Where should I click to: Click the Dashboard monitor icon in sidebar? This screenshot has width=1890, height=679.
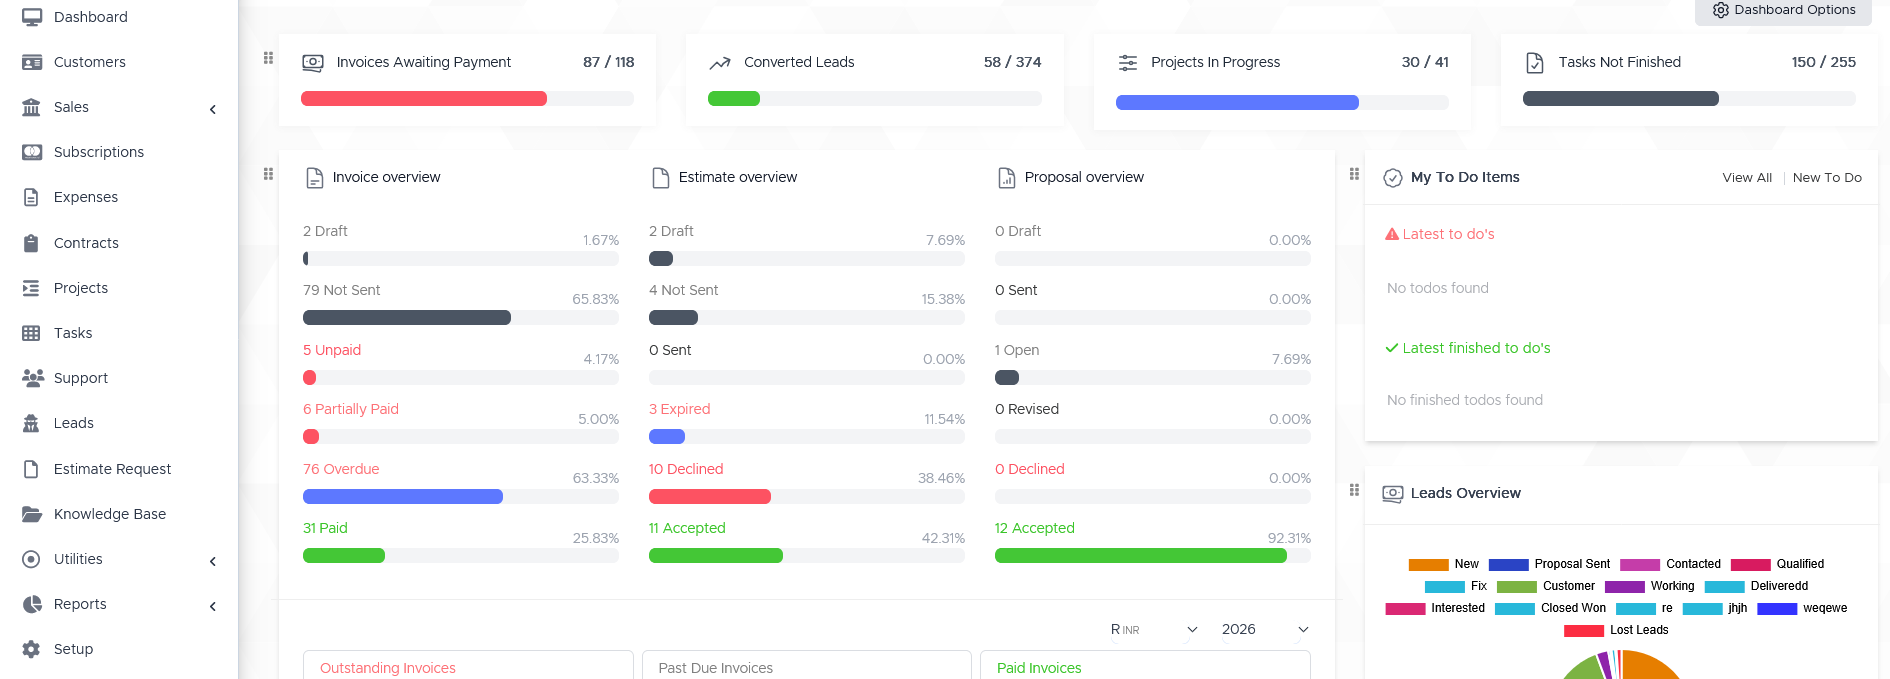pyautogui.click(x=32, y=17)
